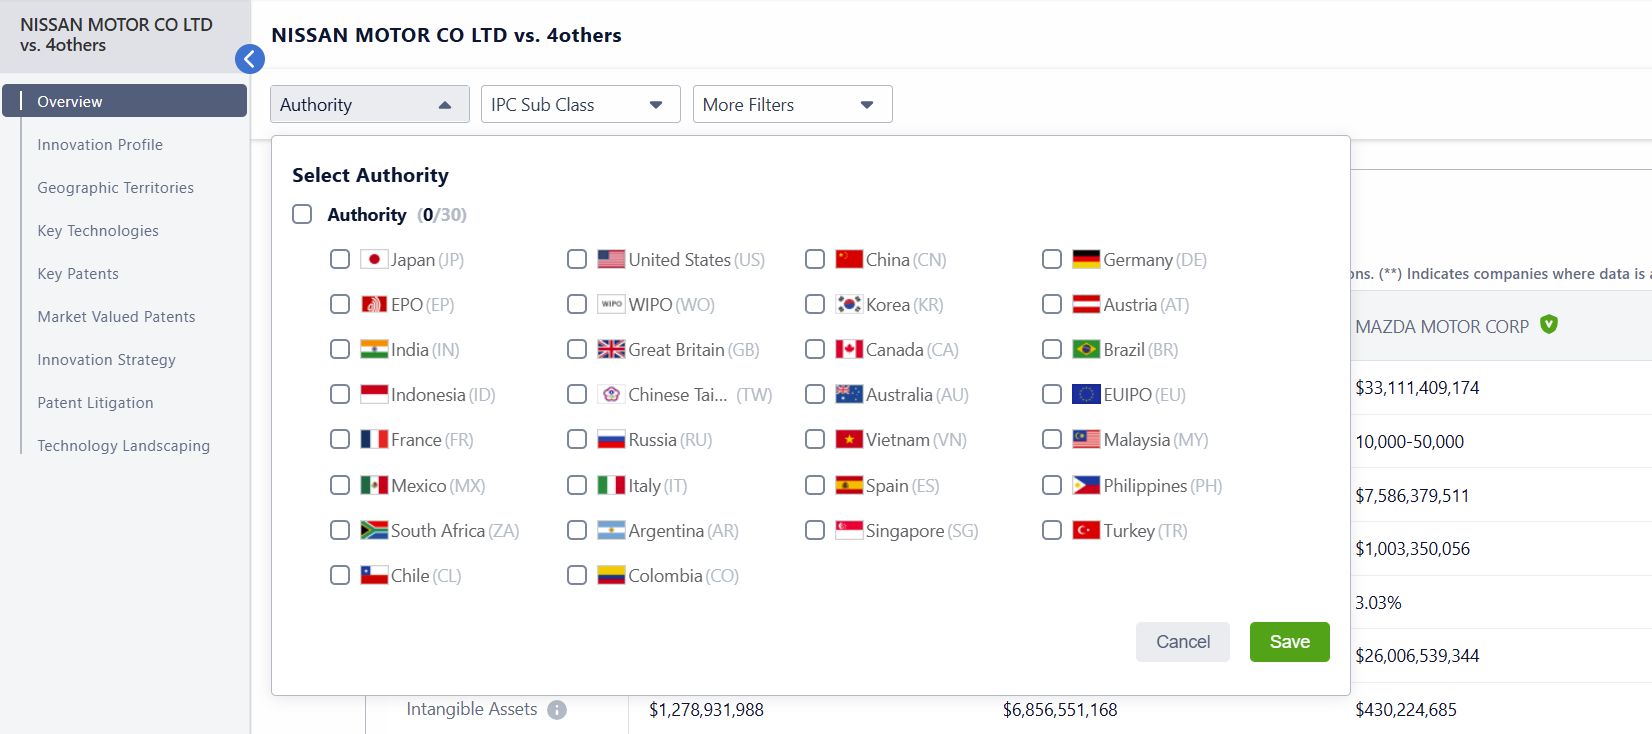Screen dimensions: 1652x734
Task: Open Innovation Profile in the sidebar
Action: (100, 145)
